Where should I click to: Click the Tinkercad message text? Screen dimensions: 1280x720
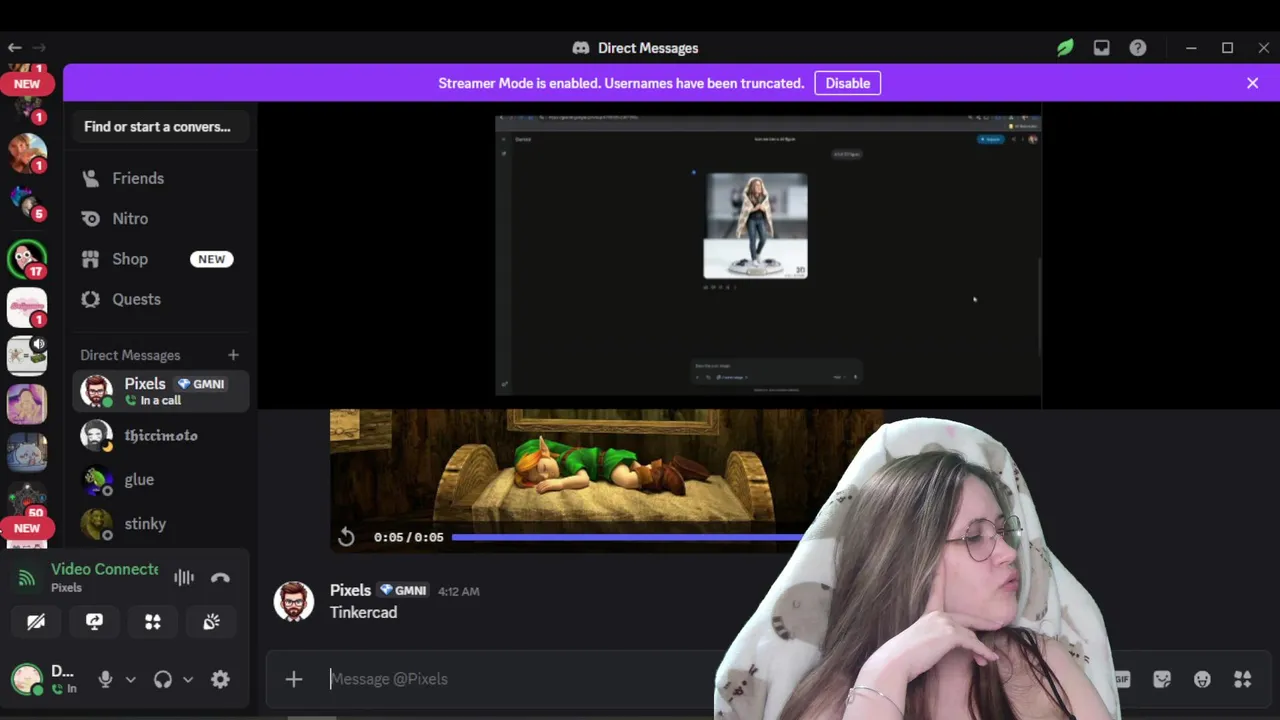pyautogui.click(x=363, y=612)
